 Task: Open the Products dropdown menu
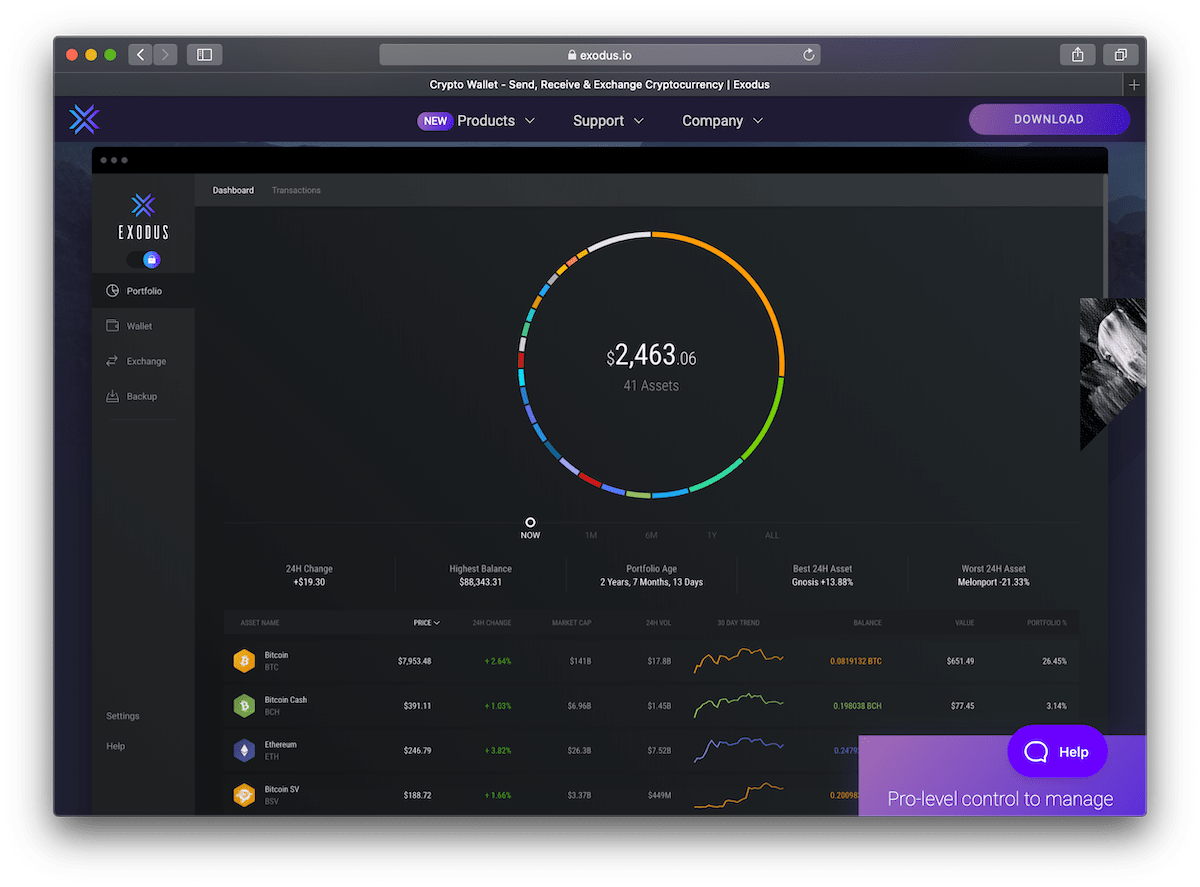tap(487, 120)
